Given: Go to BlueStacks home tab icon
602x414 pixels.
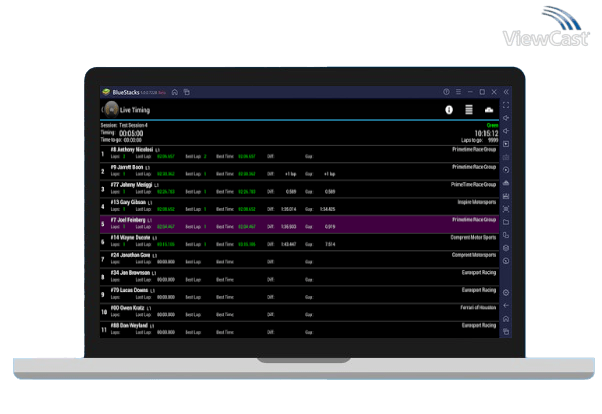Looking at the screenshot, I should coord(175,92).
